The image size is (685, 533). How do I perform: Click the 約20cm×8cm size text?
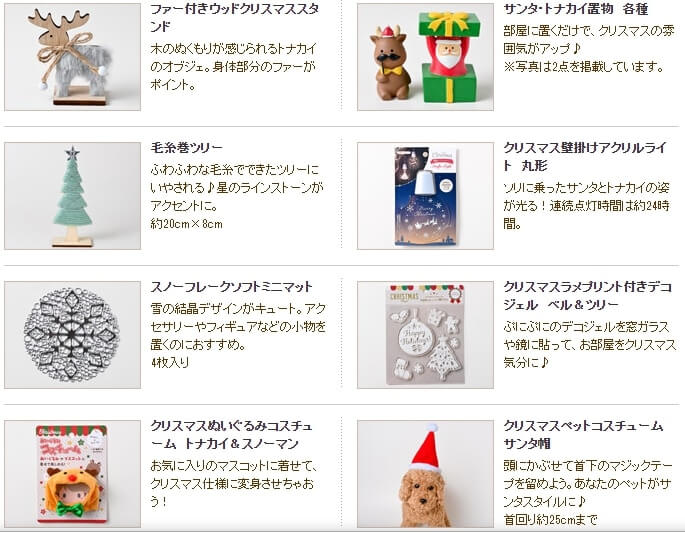coord(187,224)
